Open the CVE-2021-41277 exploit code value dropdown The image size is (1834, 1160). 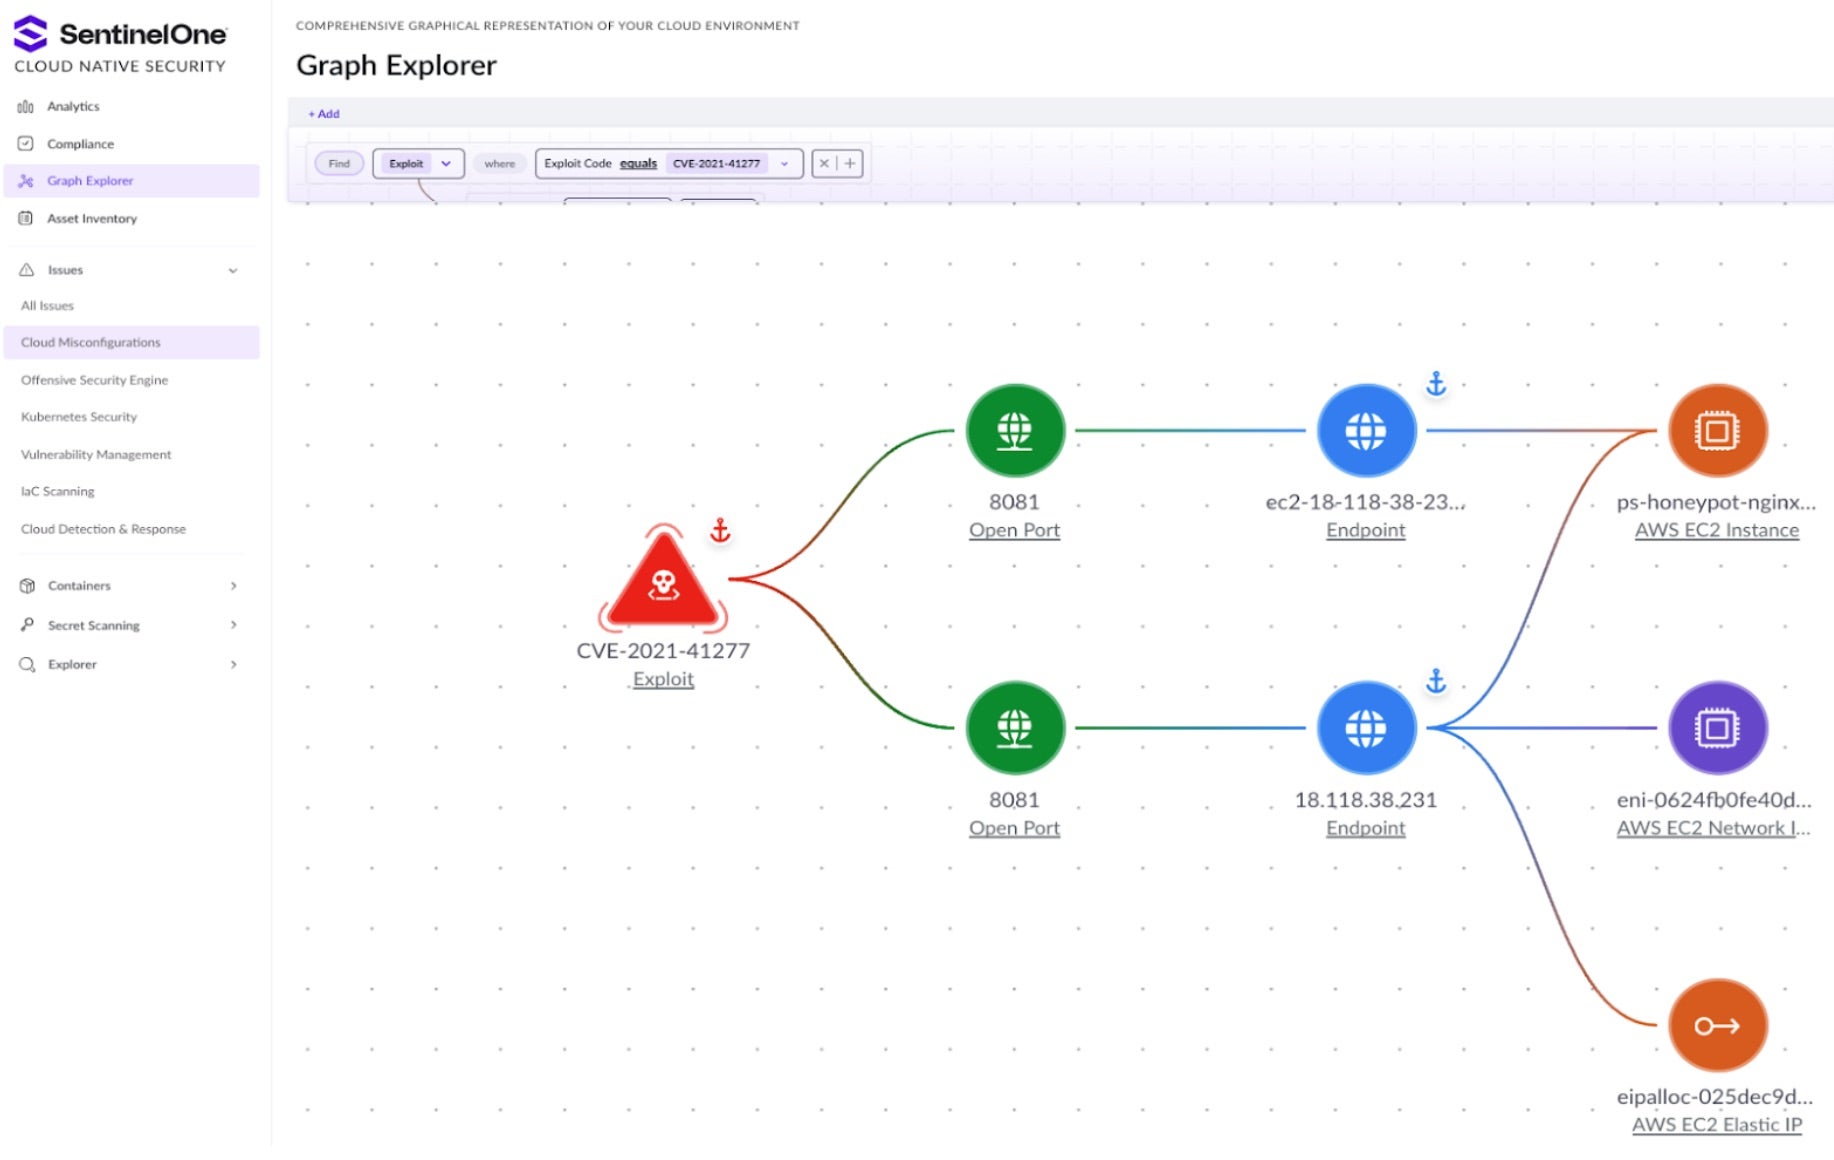click(730, 163)
